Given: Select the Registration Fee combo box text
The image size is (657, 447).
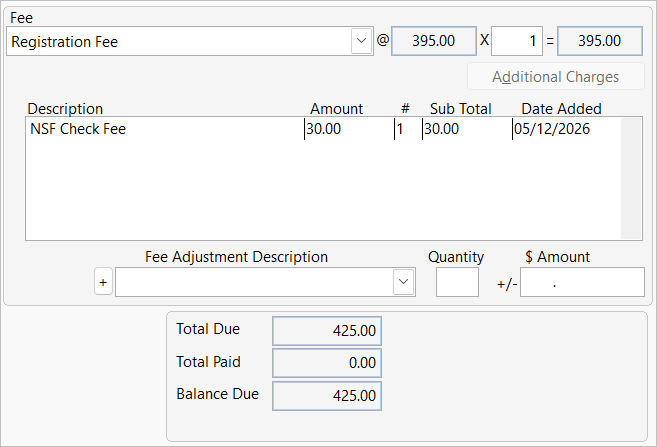Looking at the screenshot, I should coord(65,41).
